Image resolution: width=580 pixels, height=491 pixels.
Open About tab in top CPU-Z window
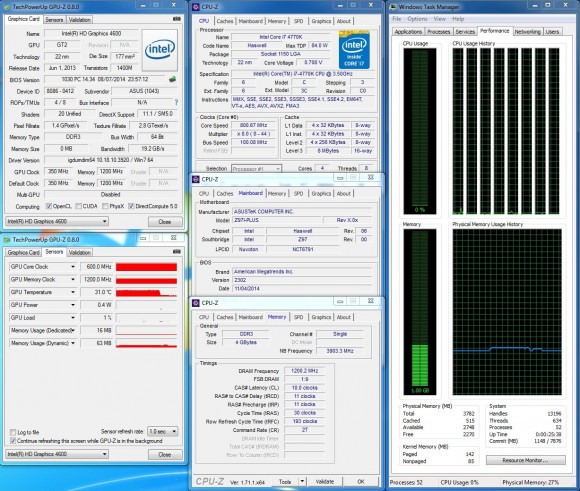pos(343,21)
